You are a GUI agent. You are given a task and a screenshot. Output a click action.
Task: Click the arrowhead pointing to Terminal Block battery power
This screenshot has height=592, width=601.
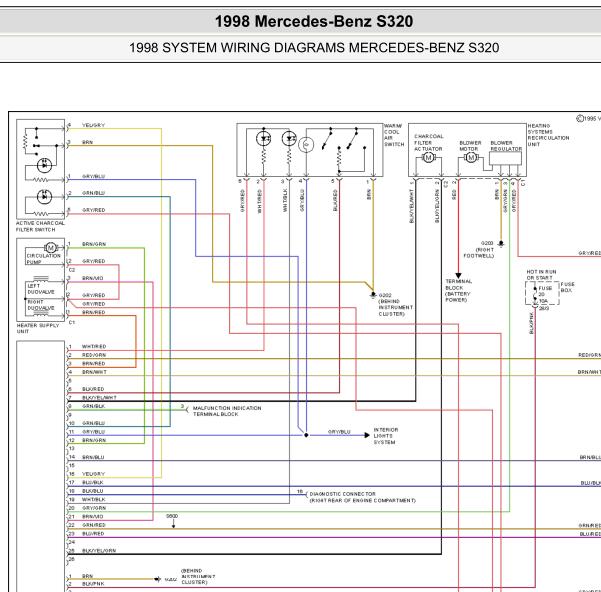click(x=458, y=276)
